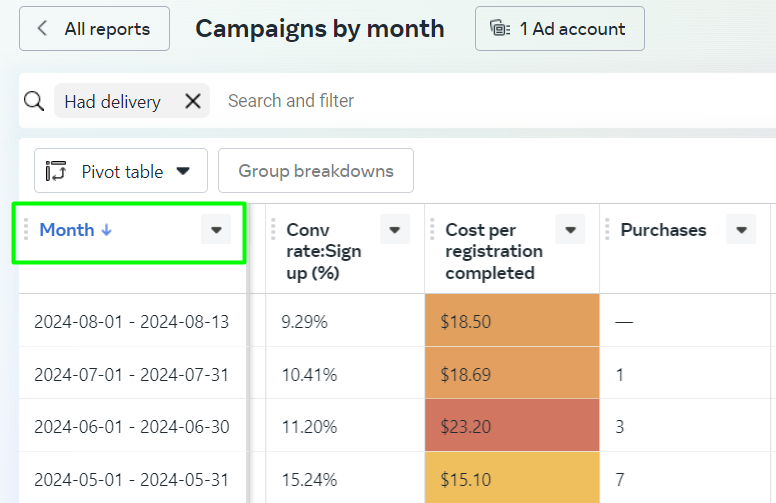Open the Conv rate:Sign up dropdown
The width and height of the screenshot is (776, 503).
pyautogui.click(x=394, y=229)
